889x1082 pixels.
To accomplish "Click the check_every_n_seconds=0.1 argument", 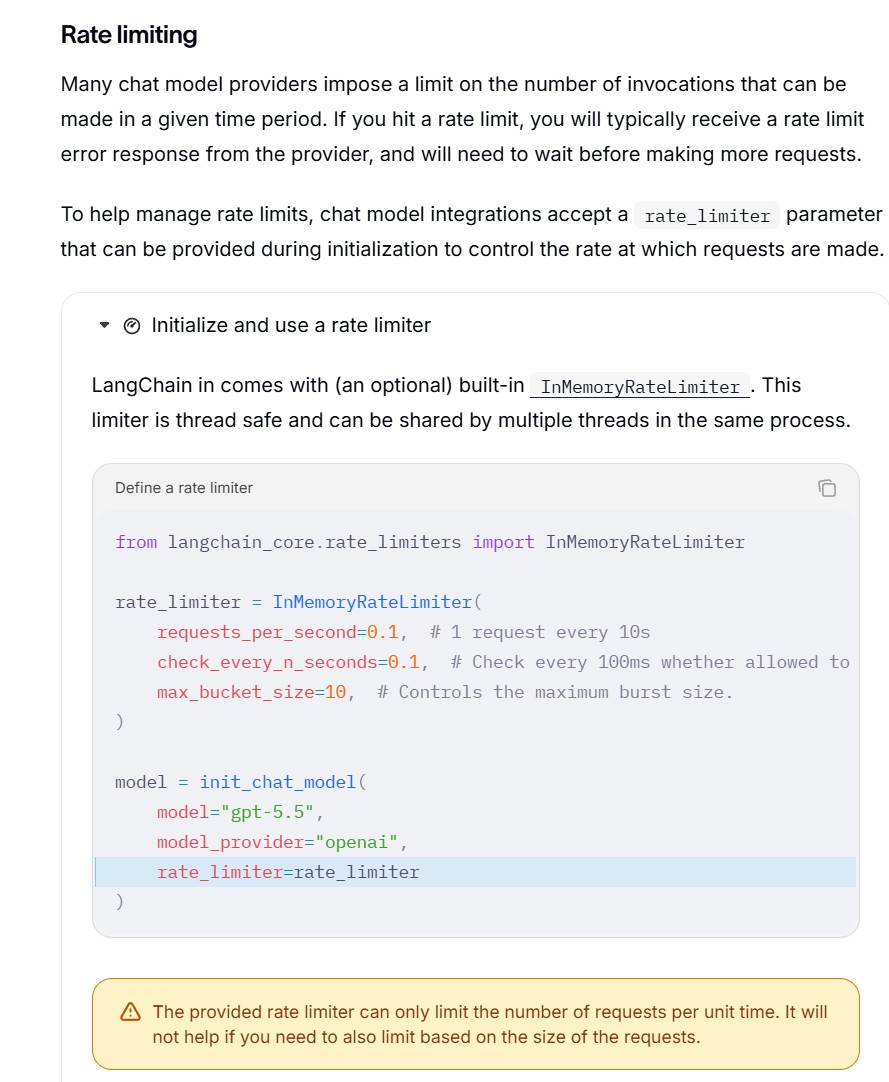I will tap(289, 662).
